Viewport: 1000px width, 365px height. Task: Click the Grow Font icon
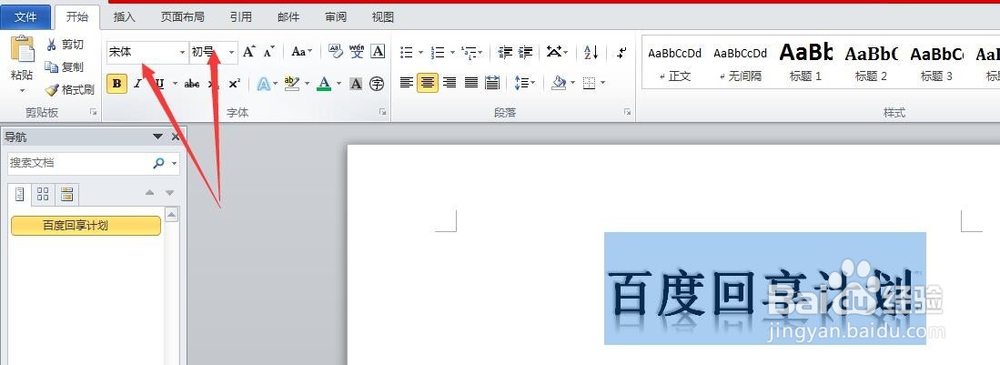click(x=249, y=52)
